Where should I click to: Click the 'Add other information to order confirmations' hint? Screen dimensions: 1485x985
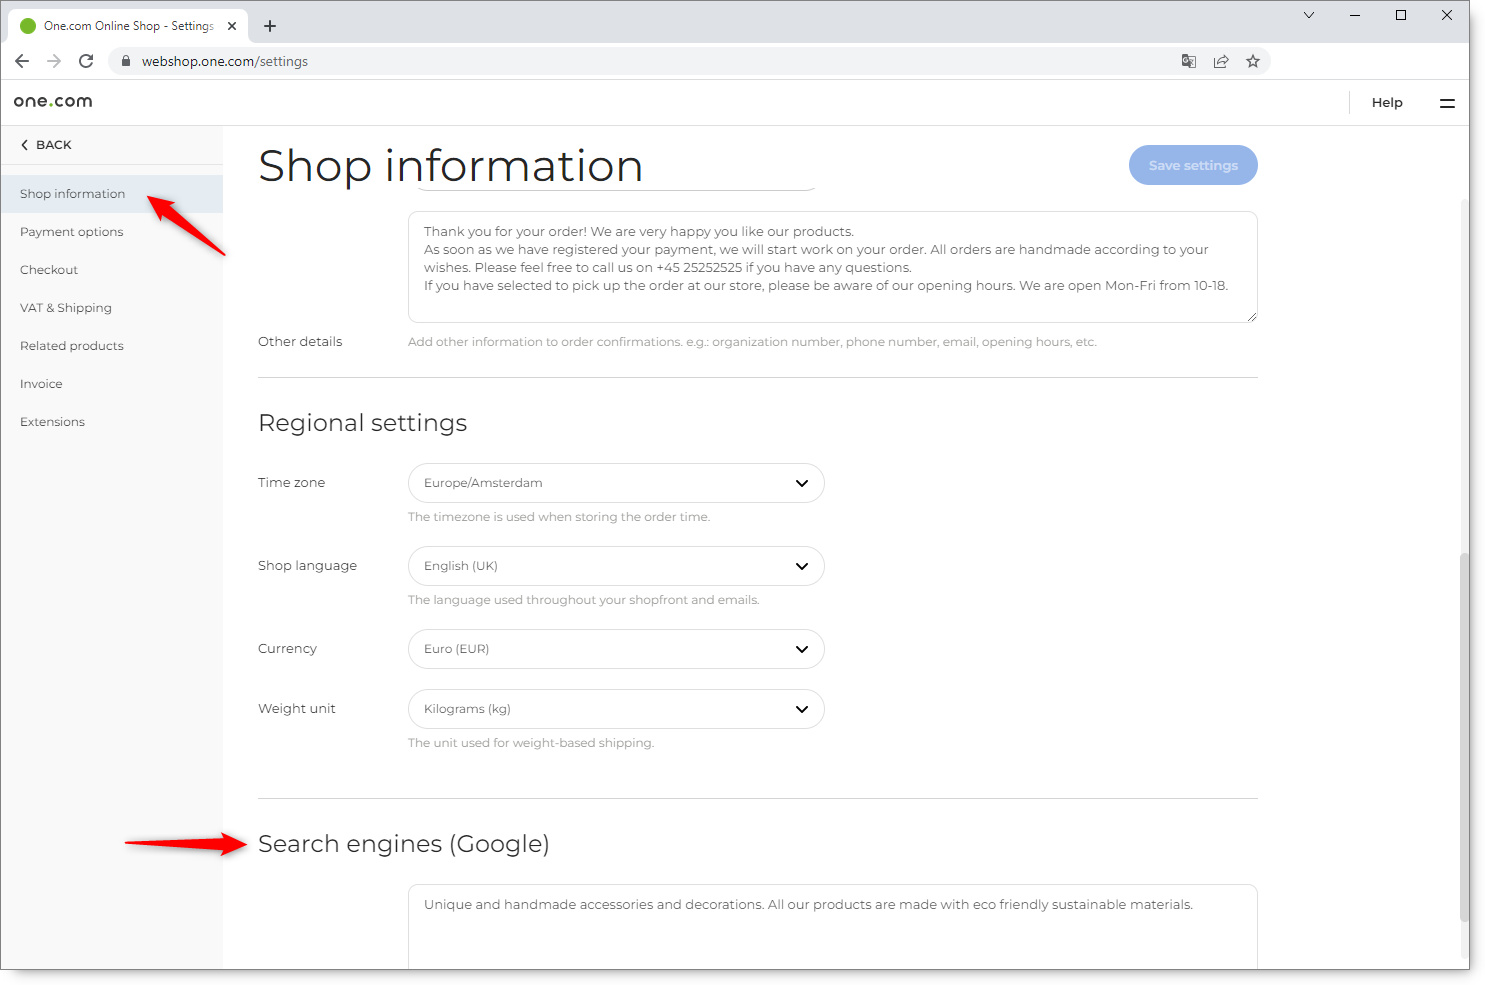pyautogui.click(x=752, y=342)
